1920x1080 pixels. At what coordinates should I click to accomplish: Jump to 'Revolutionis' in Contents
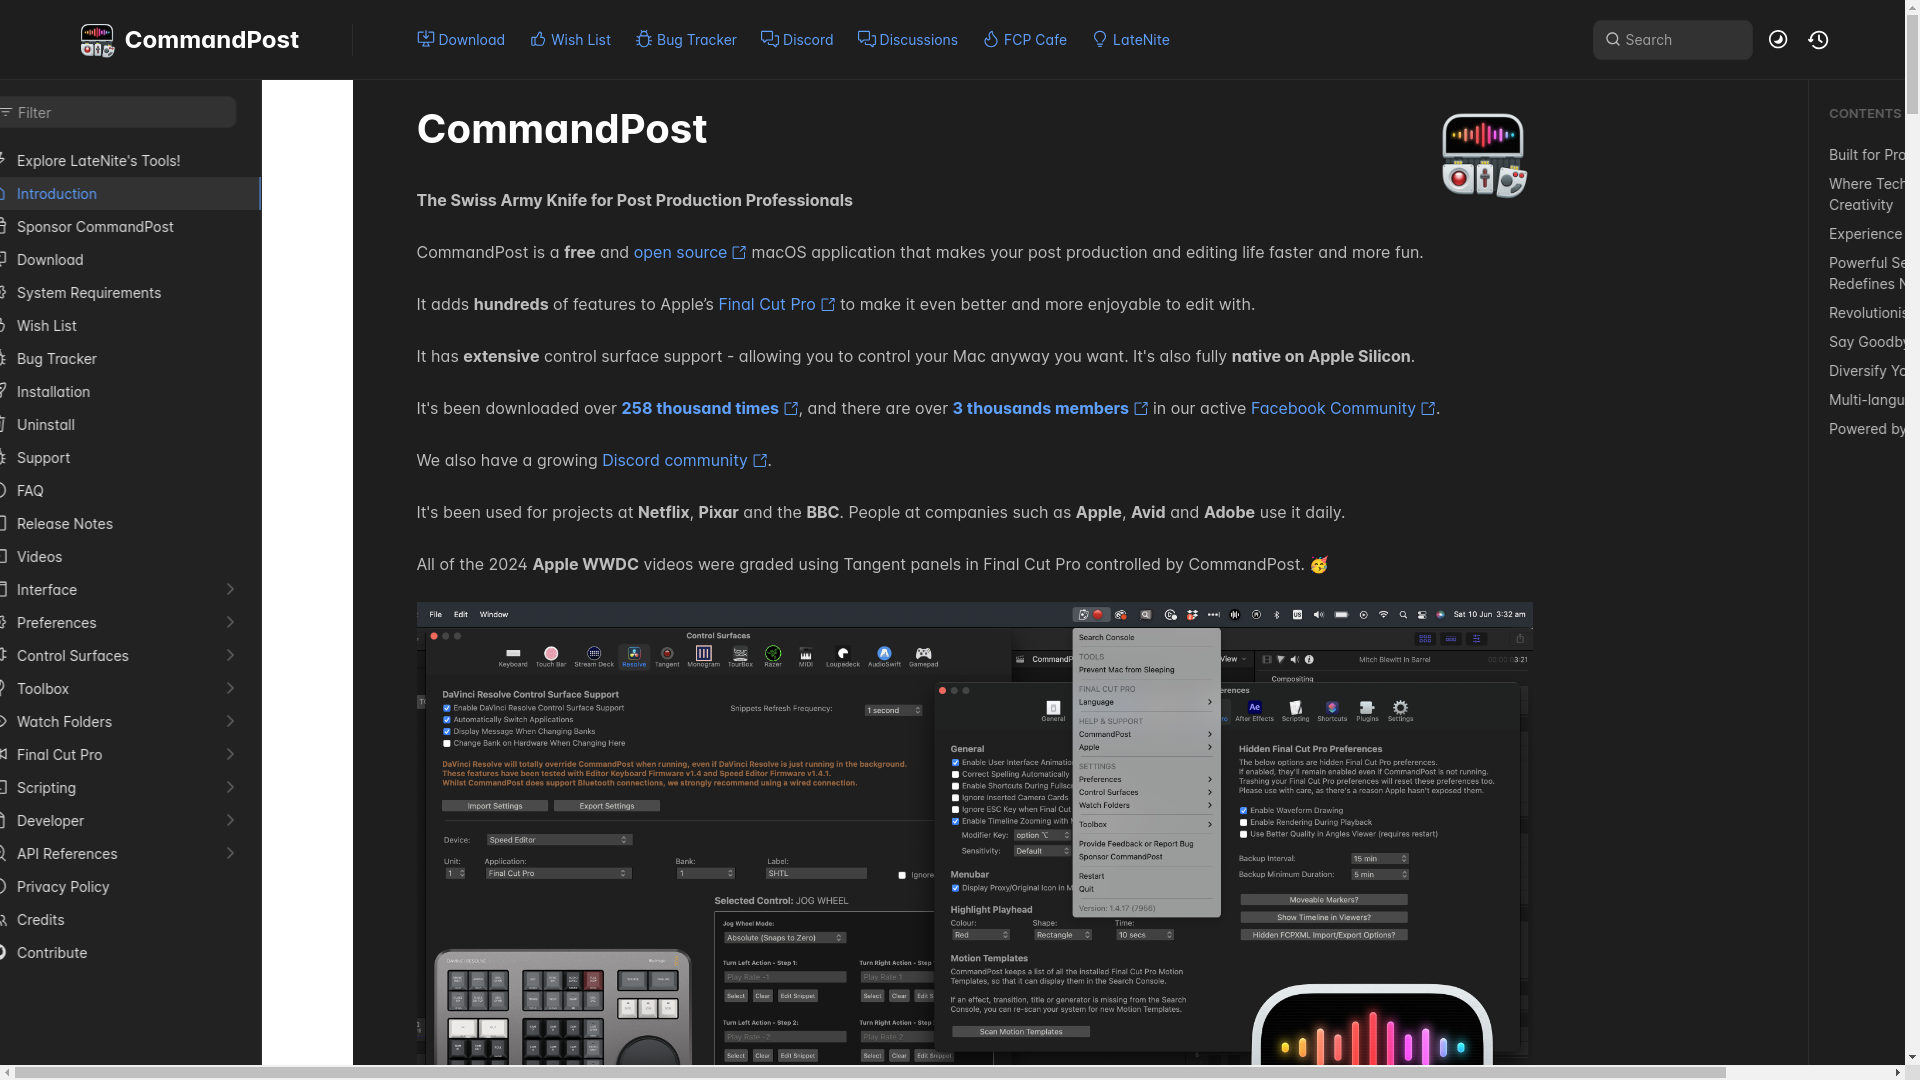(x=1866, y=313)
